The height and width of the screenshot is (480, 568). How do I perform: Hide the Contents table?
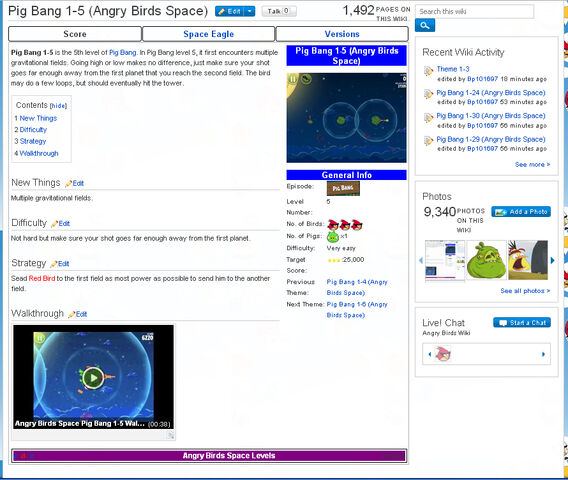[58, 106]
